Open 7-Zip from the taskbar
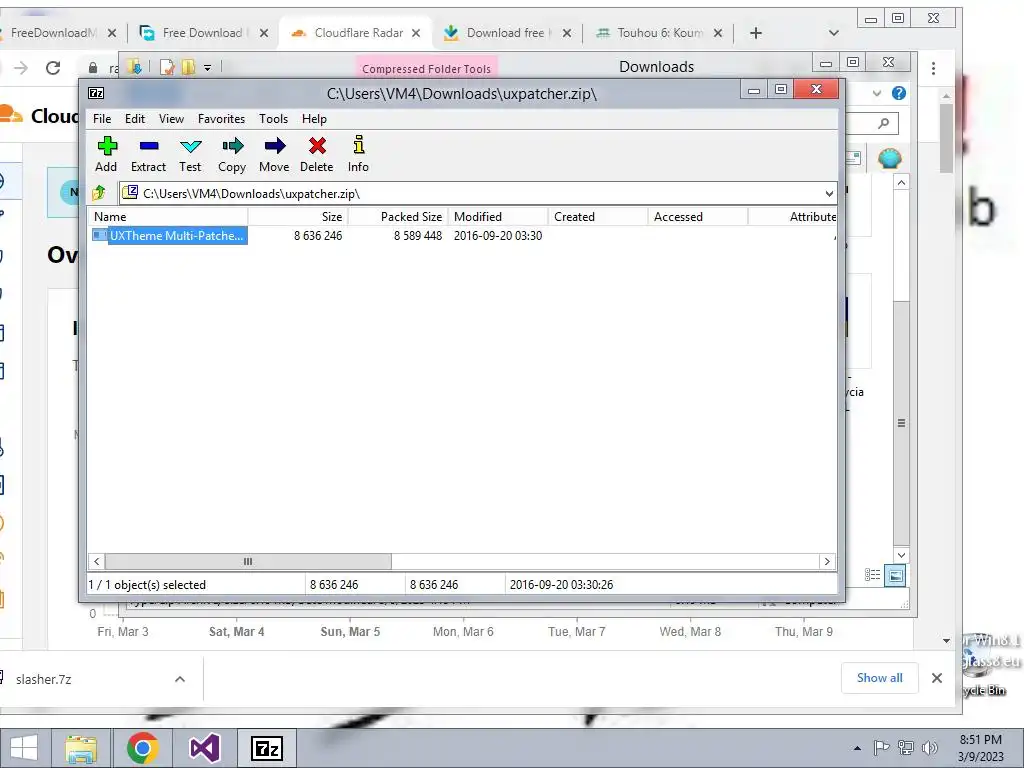Screen dimensions: 1024x768 point(266,748)
